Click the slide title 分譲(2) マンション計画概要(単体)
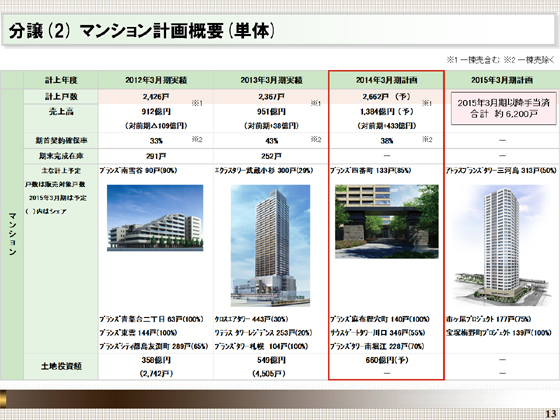This screenshot has width=560, height=420. [x=142, y=31]
